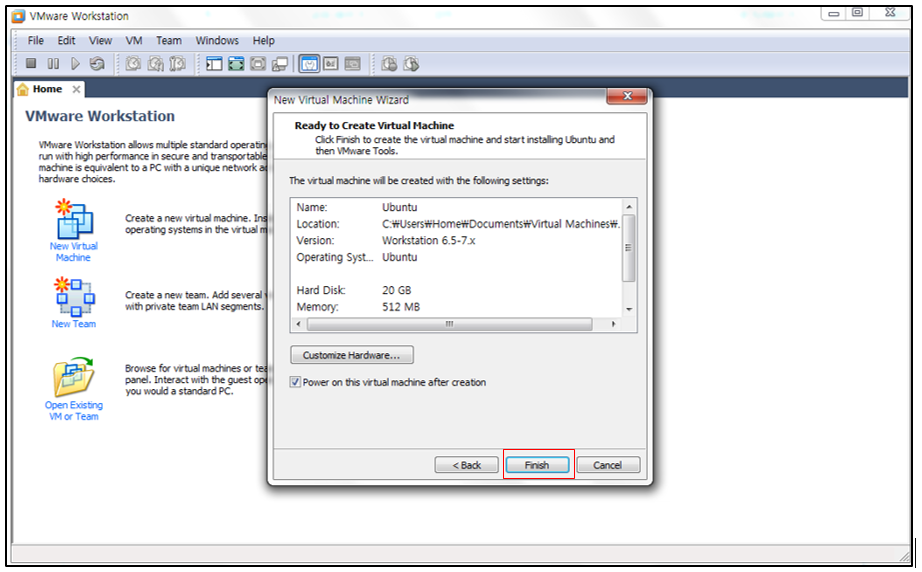Click the Home tab house icon
Image resolution: width=922 pixels, height=572 pixels.
click(x=22, y=89)
